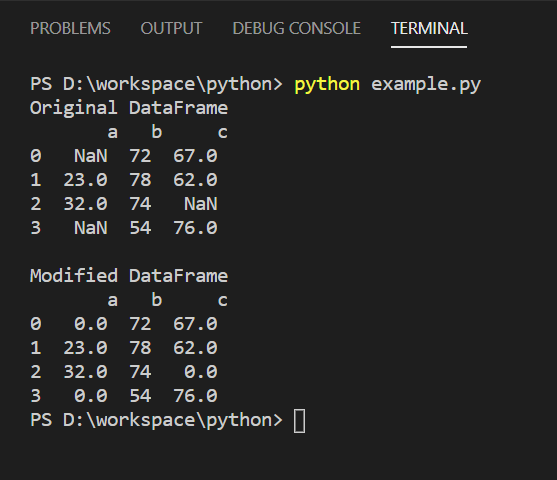The height and width of the screenshot is (480, 557).
Task: Switch to the PROBLEMS tab
Action: coord(70,28)
